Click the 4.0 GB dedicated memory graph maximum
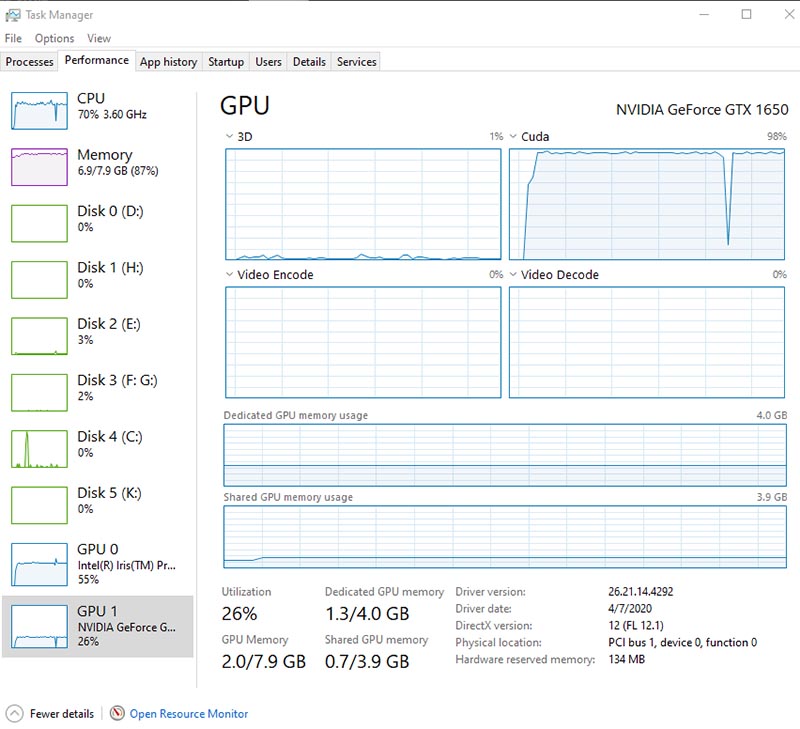800x729 pixels. (x=771, y=415)
